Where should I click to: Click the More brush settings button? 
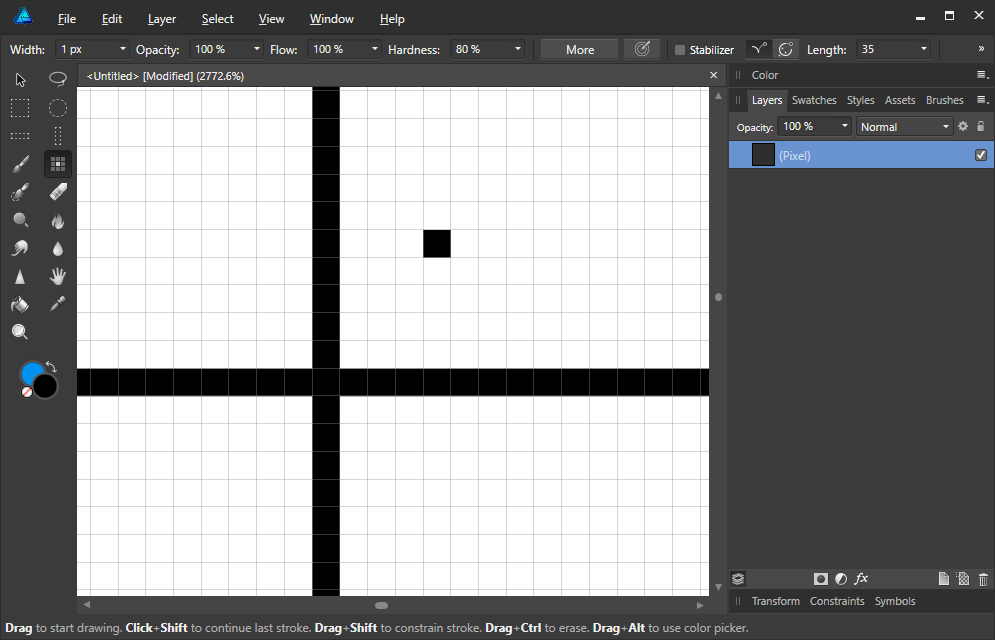point(578,49)
